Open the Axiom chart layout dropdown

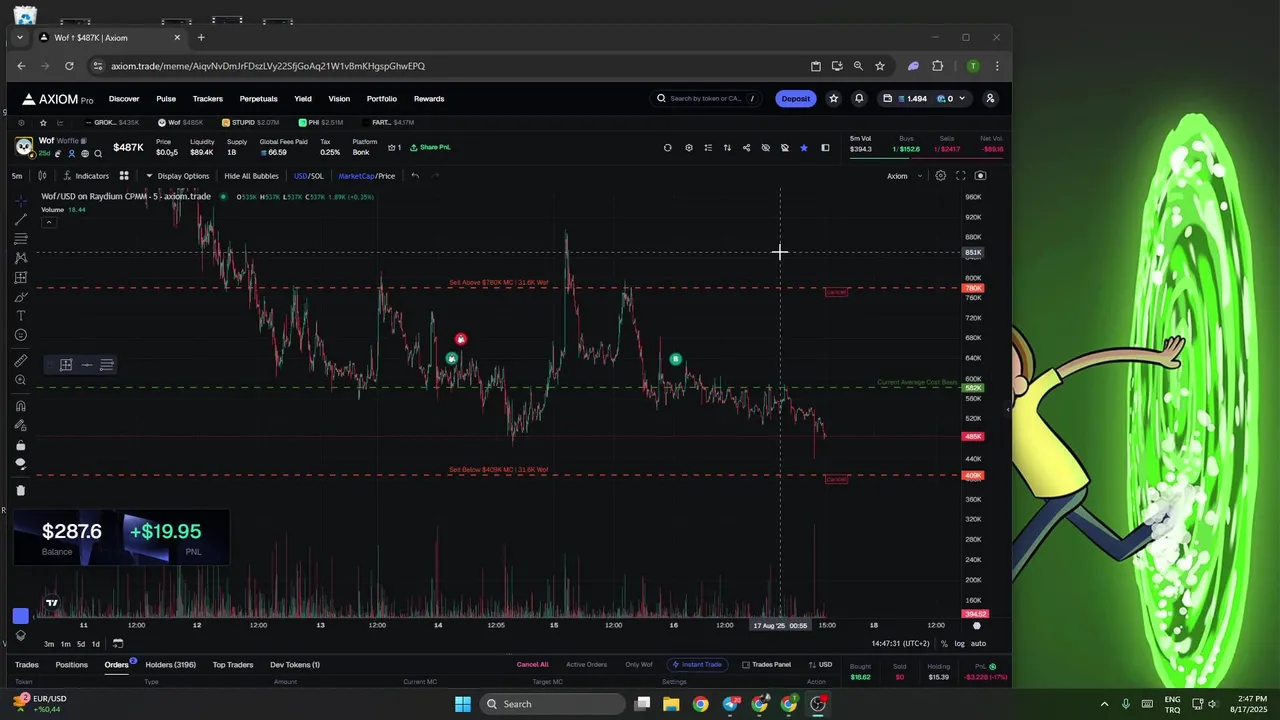904,176
